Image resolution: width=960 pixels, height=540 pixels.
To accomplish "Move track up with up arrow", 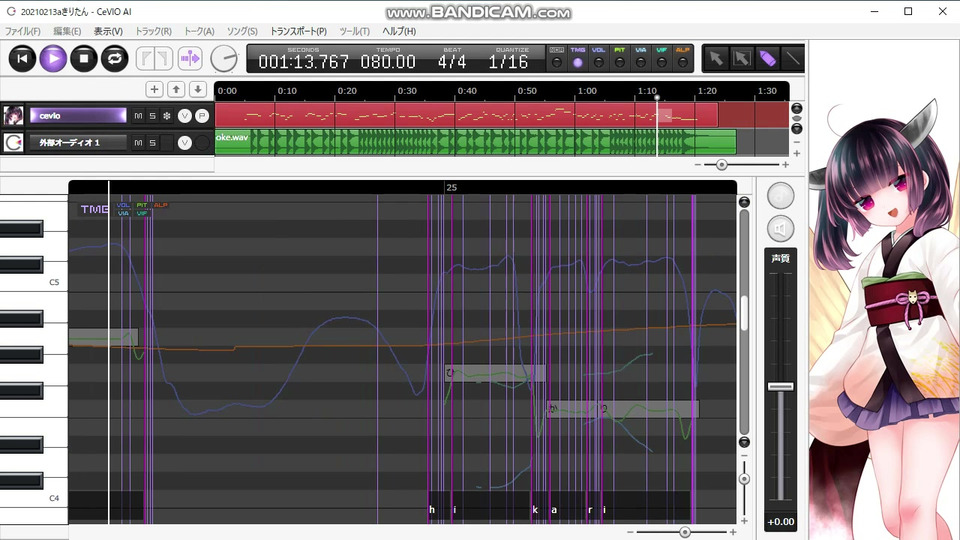I will tap(176, 89).
